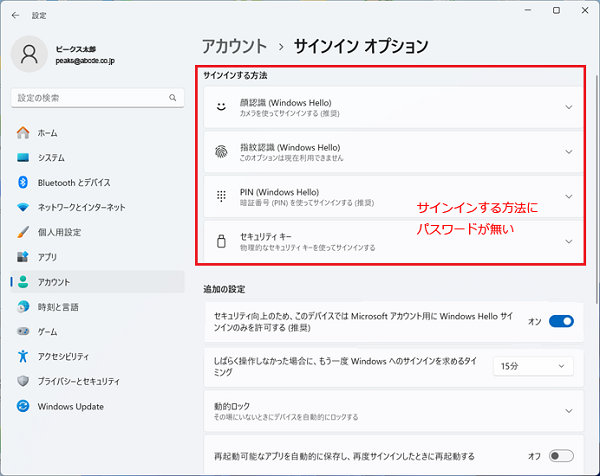This screenshot has height=476, width=600.
Task: Click the Bluetooth とデバイス icon
Action: tap(23, 182)
